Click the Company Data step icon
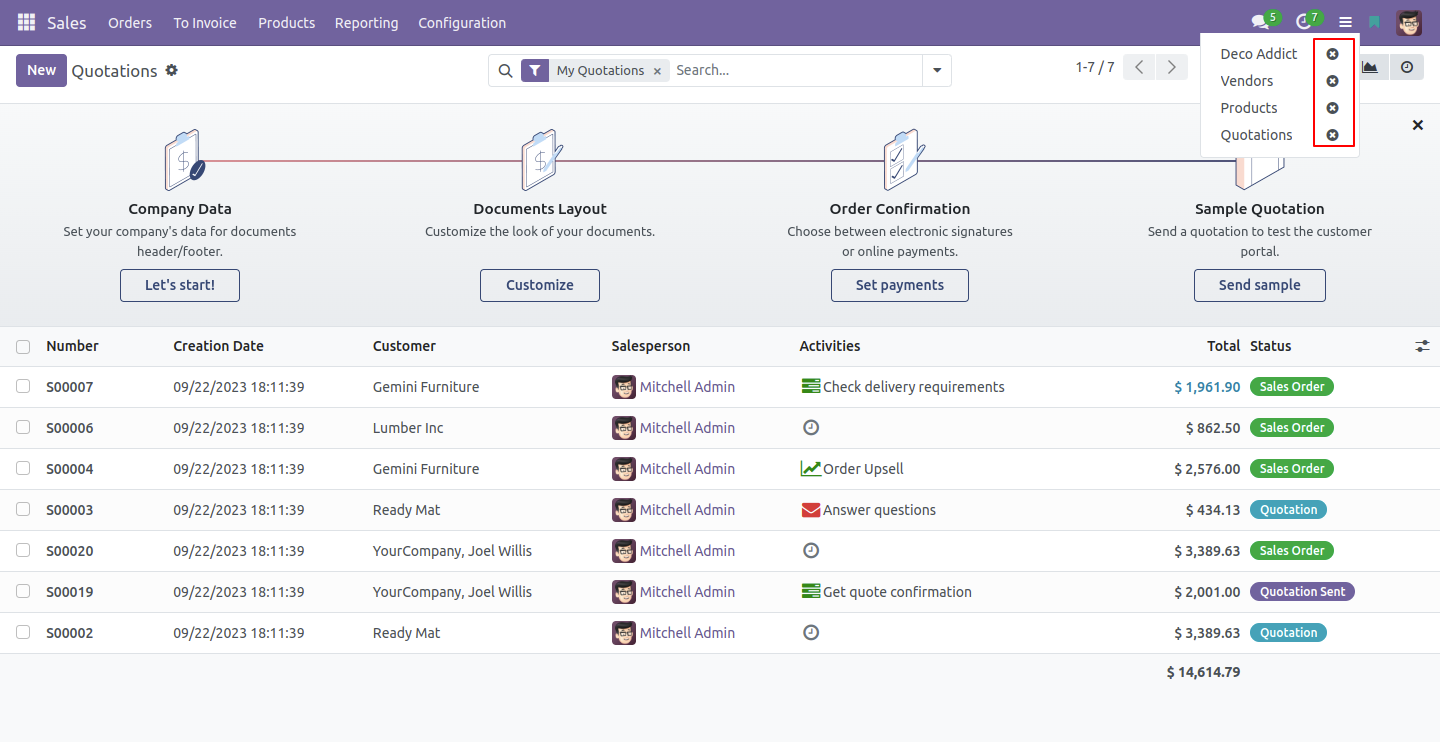This screenshot has width=1440, height=742. (x=182, y=160)
